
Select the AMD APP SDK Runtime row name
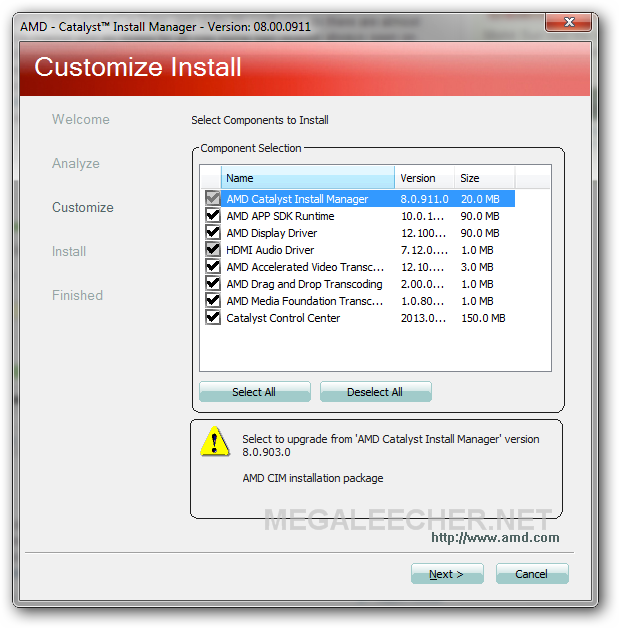coord(280,216)
